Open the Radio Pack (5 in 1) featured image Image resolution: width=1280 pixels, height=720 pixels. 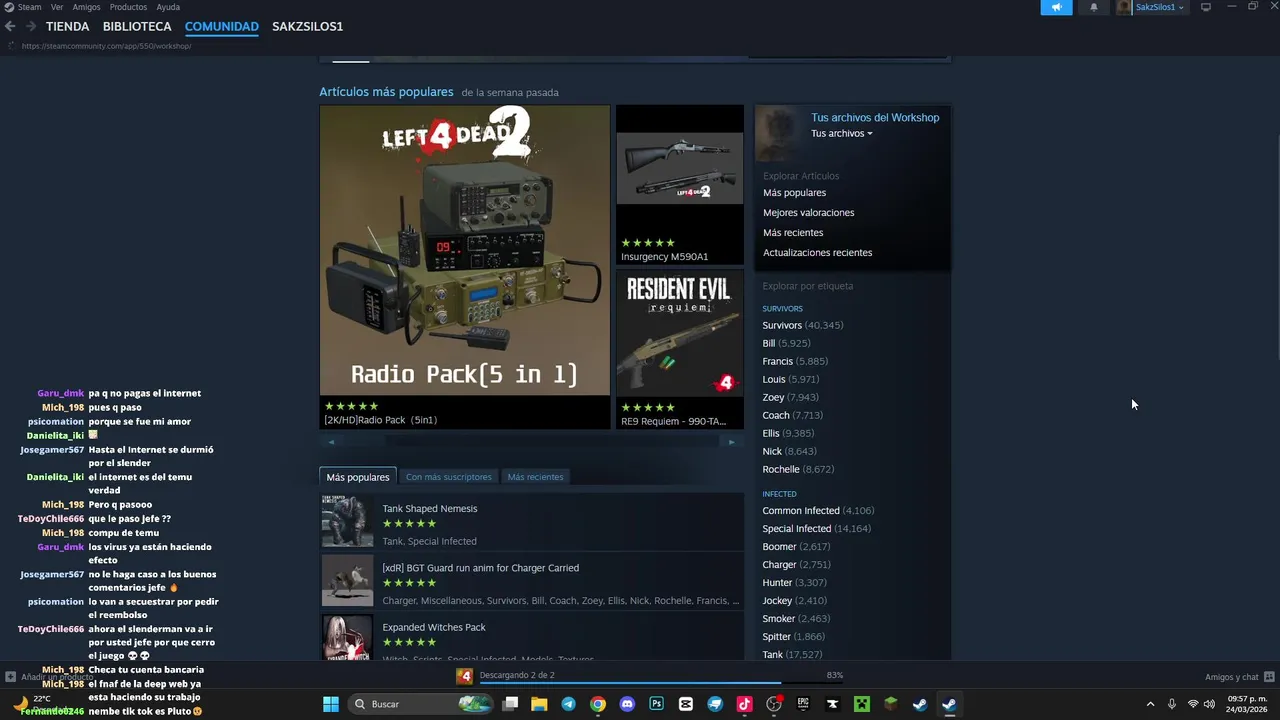click(465, 250)
